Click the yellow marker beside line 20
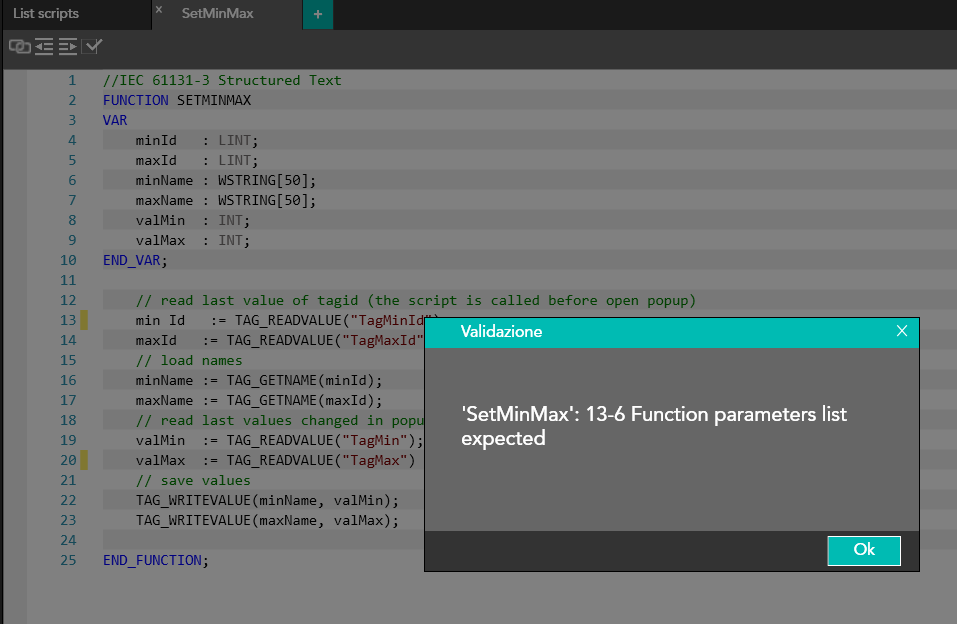 click(84, 460)
